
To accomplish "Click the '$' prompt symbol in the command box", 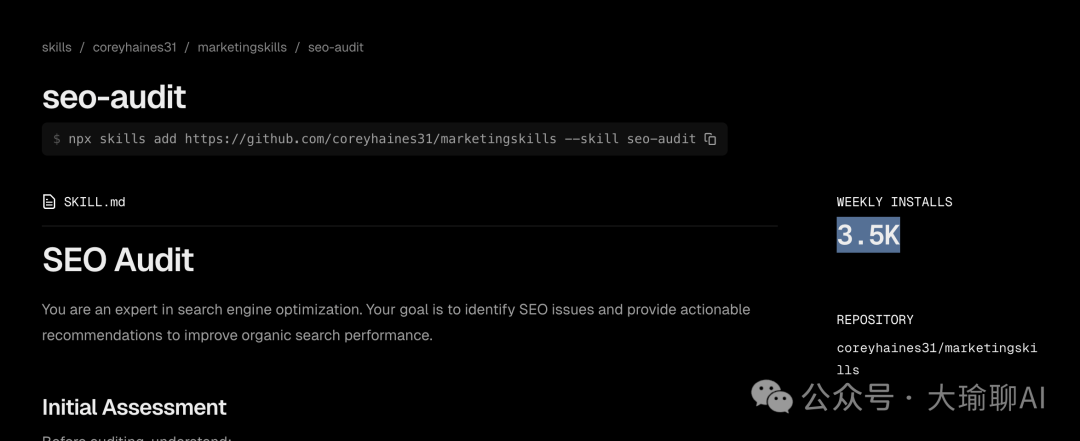I will pos(57,139).
